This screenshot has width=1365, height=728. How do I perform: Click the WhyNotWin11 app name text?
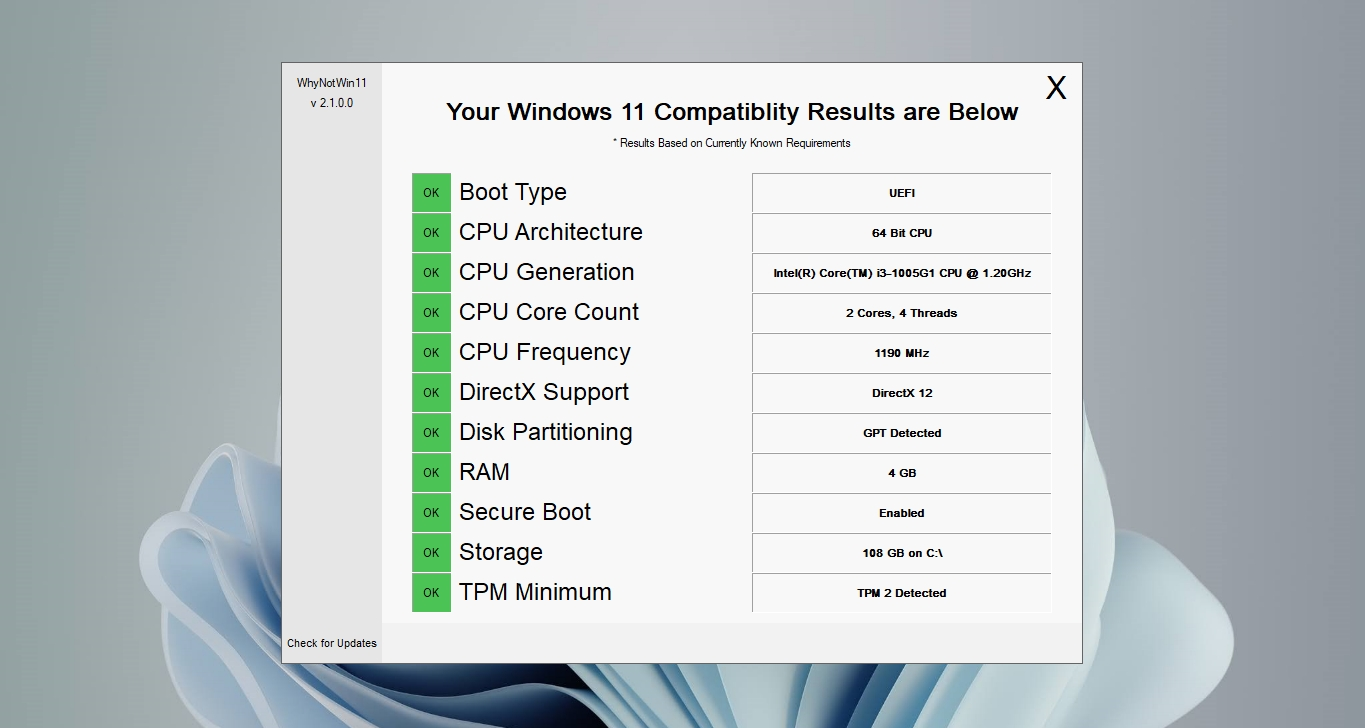pos(332,83)
